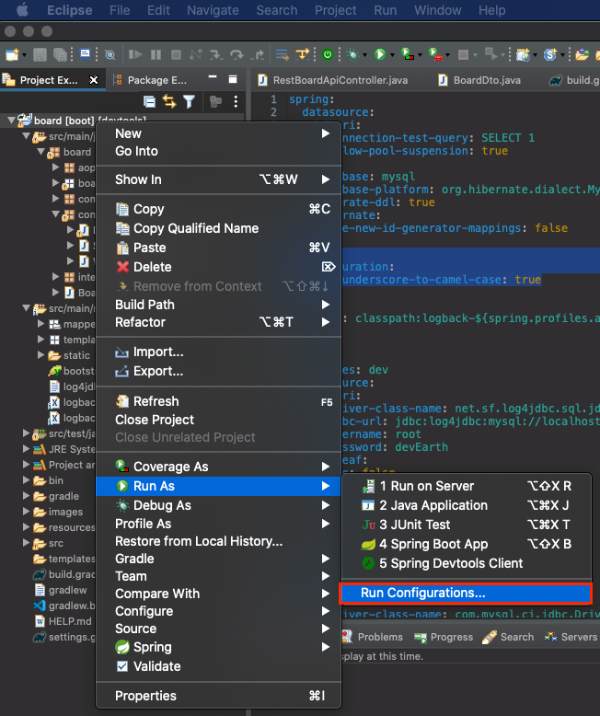Viewport: 600px width, 716px height.
Task: Click the Step Return toolbar icon
Action: click(x=258, y=55)
